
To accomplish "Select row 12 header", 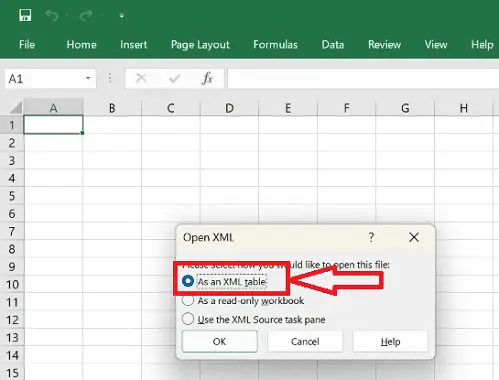I will [12, 320].
